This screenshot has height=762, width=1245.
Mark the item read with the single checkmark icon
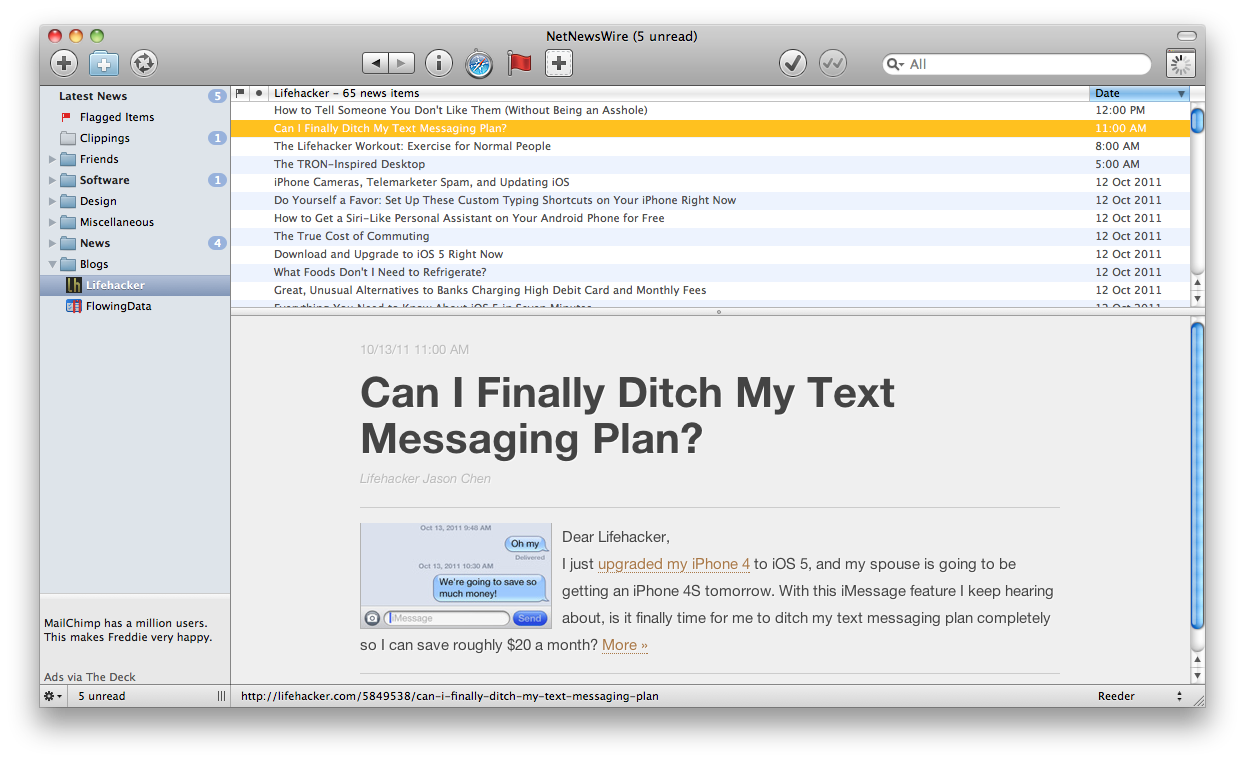tap(793, 64)
